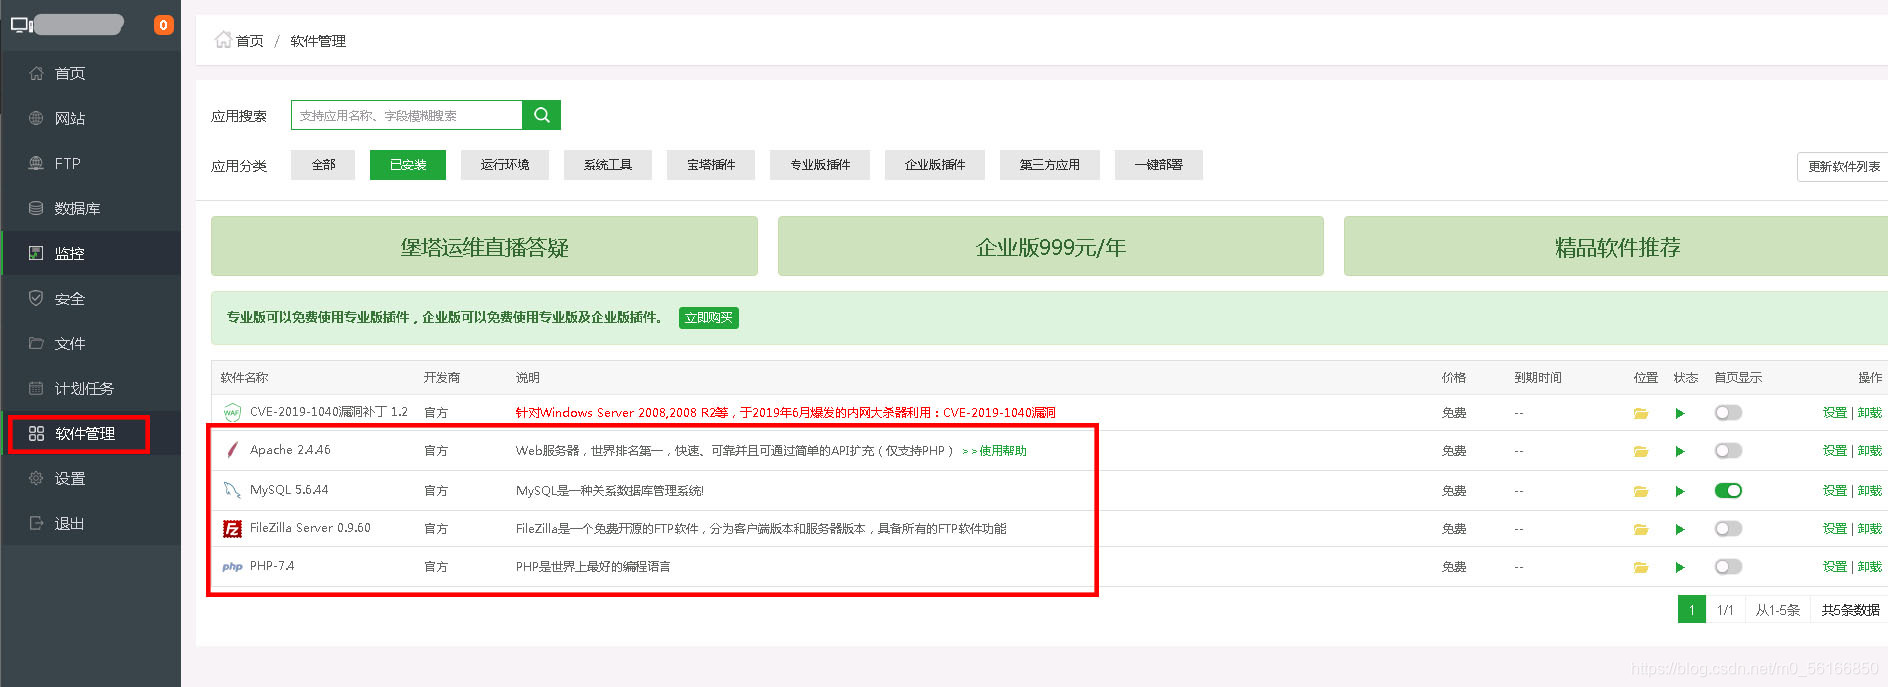This screenshot has width=1888, height=687.
Task: Open 软件管理 in the sidebar
Action: [90, 433]
